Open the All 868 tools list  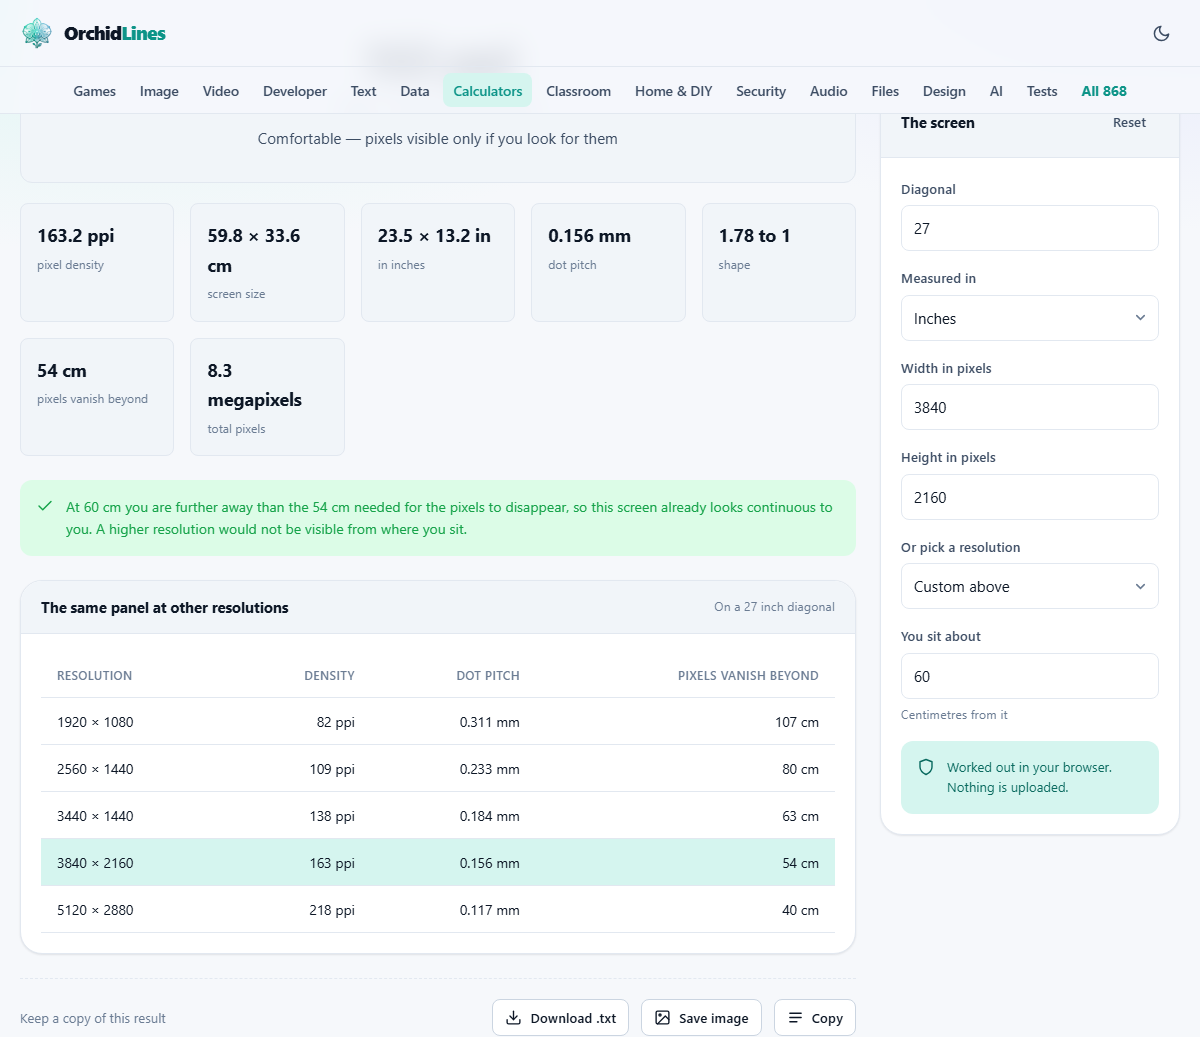1103,91
